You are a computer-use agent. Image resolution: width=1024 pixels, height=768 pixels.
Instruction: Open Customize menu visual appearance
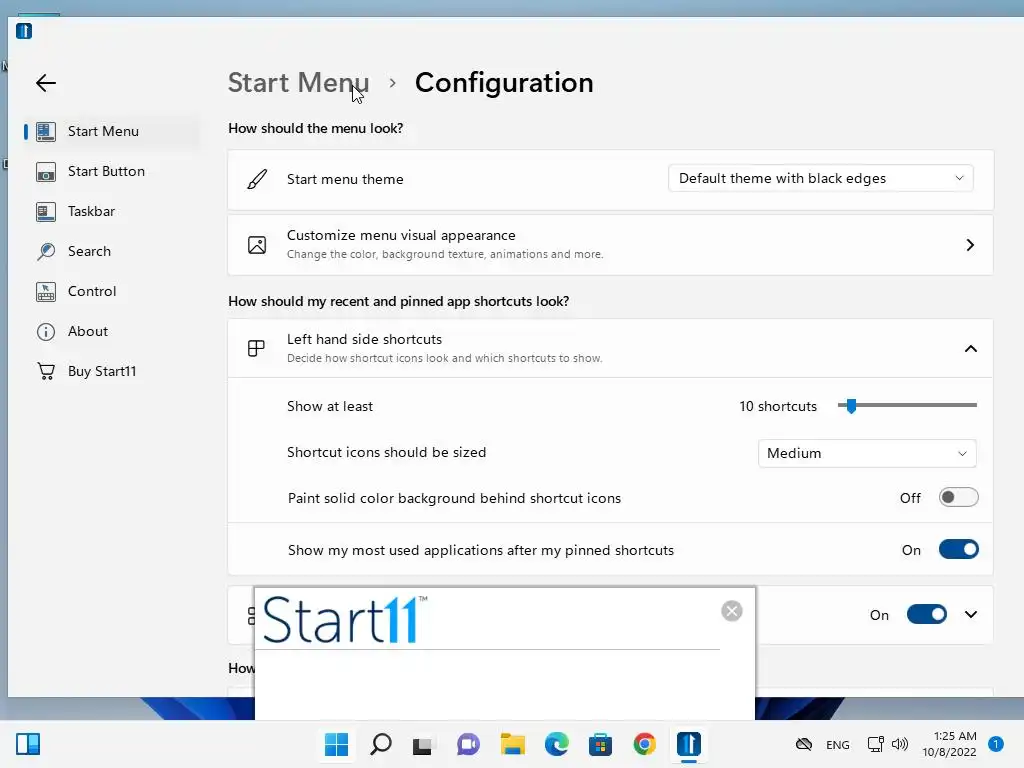610,245
